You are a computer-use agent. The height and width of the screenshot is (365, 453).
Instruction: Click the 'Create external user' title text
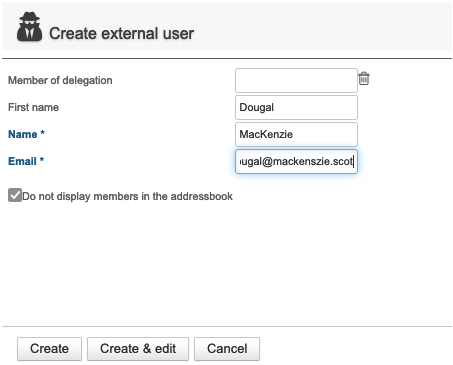pos(121,34)
